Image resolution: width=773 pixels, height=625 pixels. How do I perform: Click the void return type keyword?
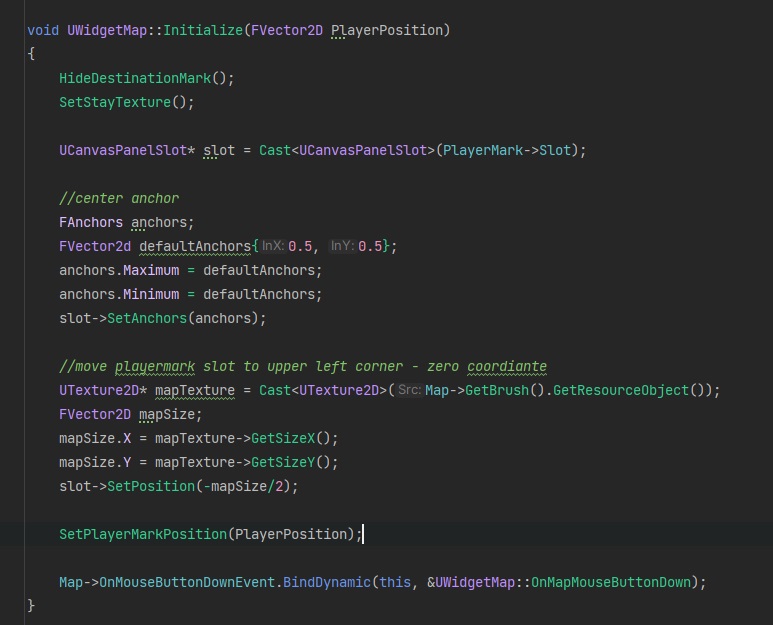point(43,31)
